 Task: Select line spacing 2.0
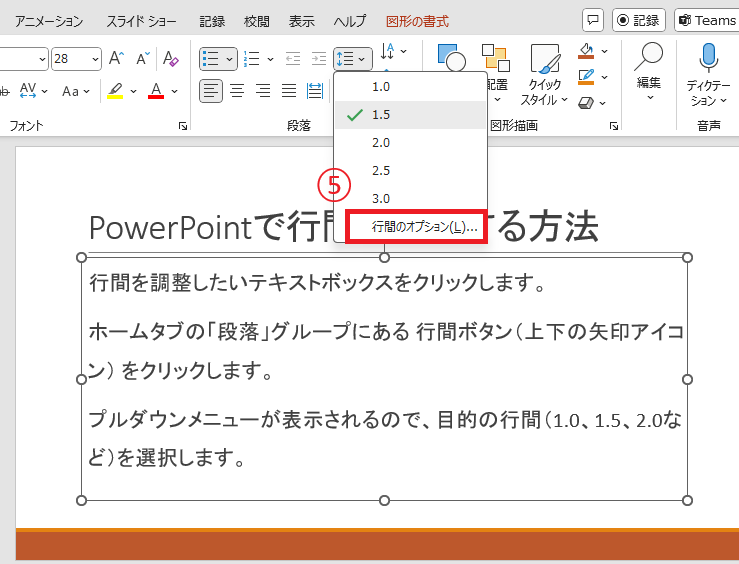pyautogui.click(x=410, y=142)
